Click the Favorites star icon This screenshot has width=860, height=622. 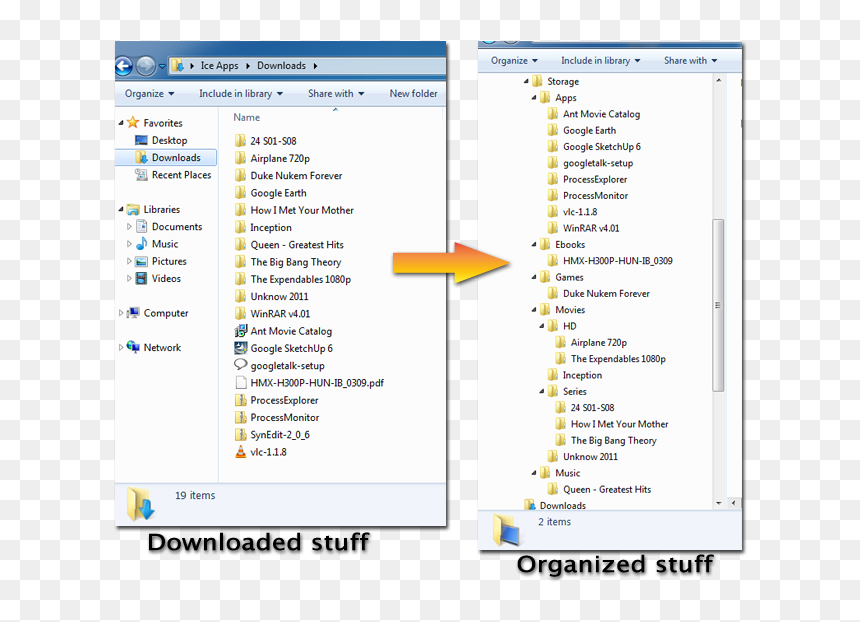point(133,122)
